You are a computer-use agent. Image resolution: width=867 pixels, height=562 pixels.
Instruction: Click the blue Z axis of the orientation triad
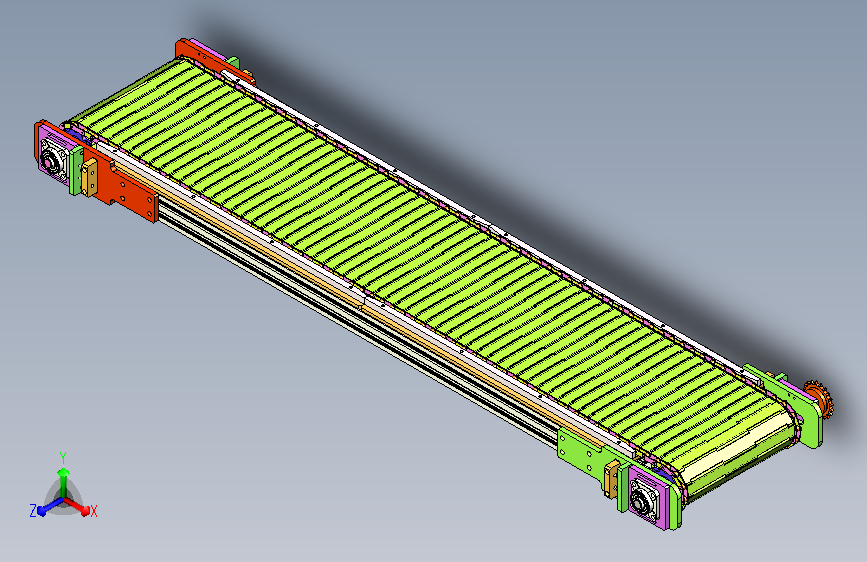click(x=50, y=506)
